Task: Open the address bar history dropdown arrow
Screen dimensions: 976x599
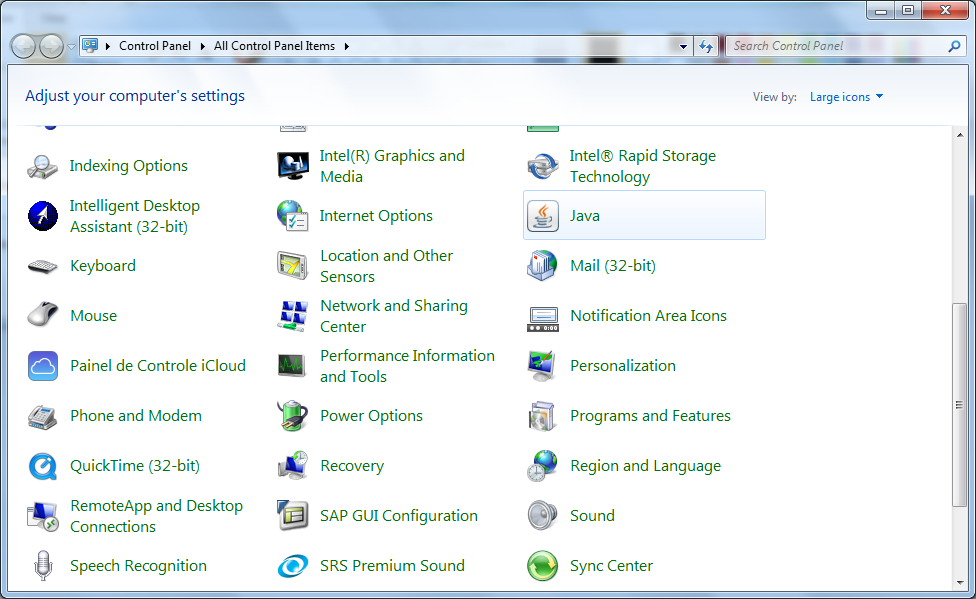Action: pyautogui.click(x=683, y=46)
